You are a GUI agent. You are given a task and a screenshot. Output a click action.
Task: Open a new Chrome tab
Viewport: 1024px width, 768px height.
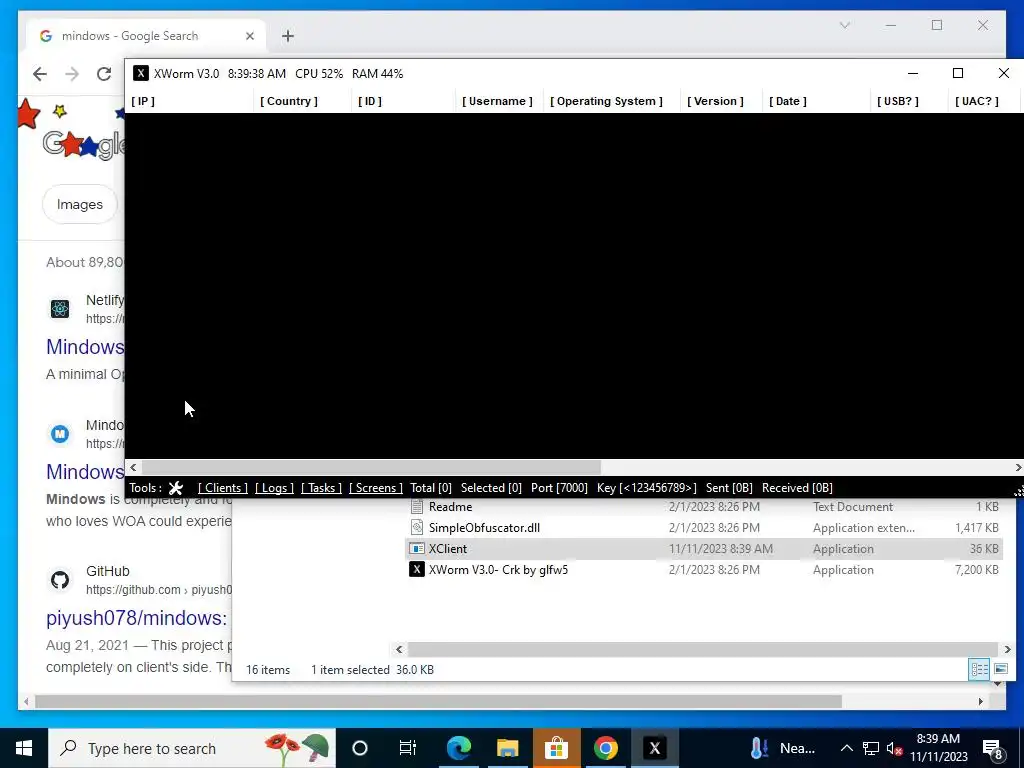tap(287, 36)
